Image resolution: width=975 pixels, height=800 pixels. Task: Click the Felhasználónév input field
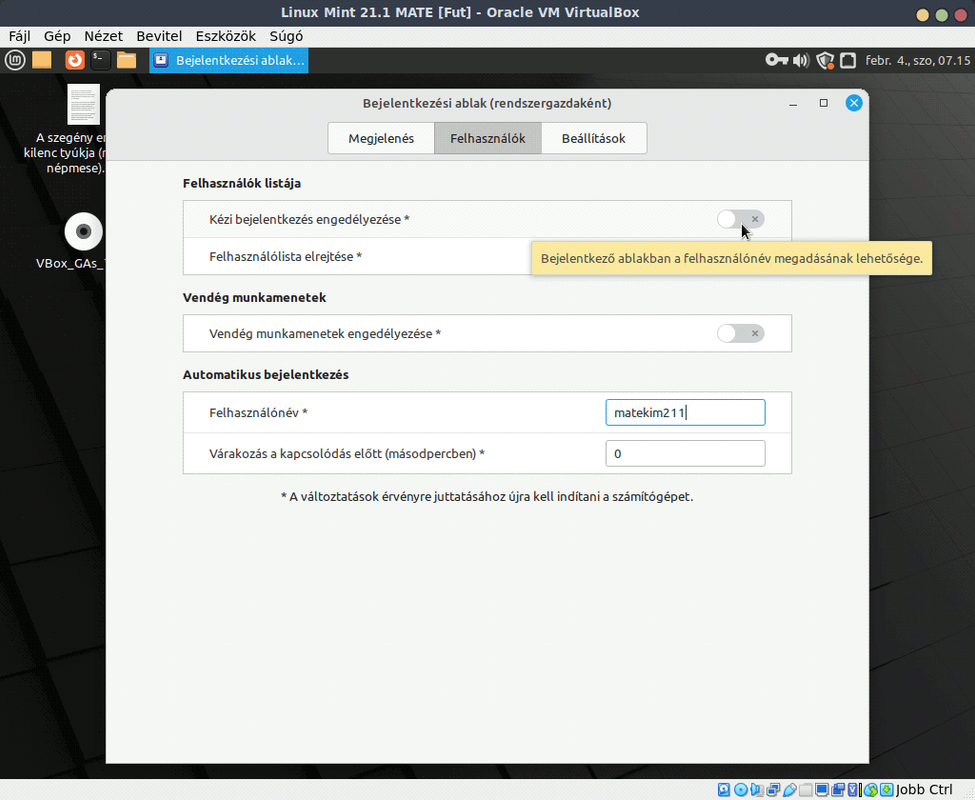tap(685, 413)
